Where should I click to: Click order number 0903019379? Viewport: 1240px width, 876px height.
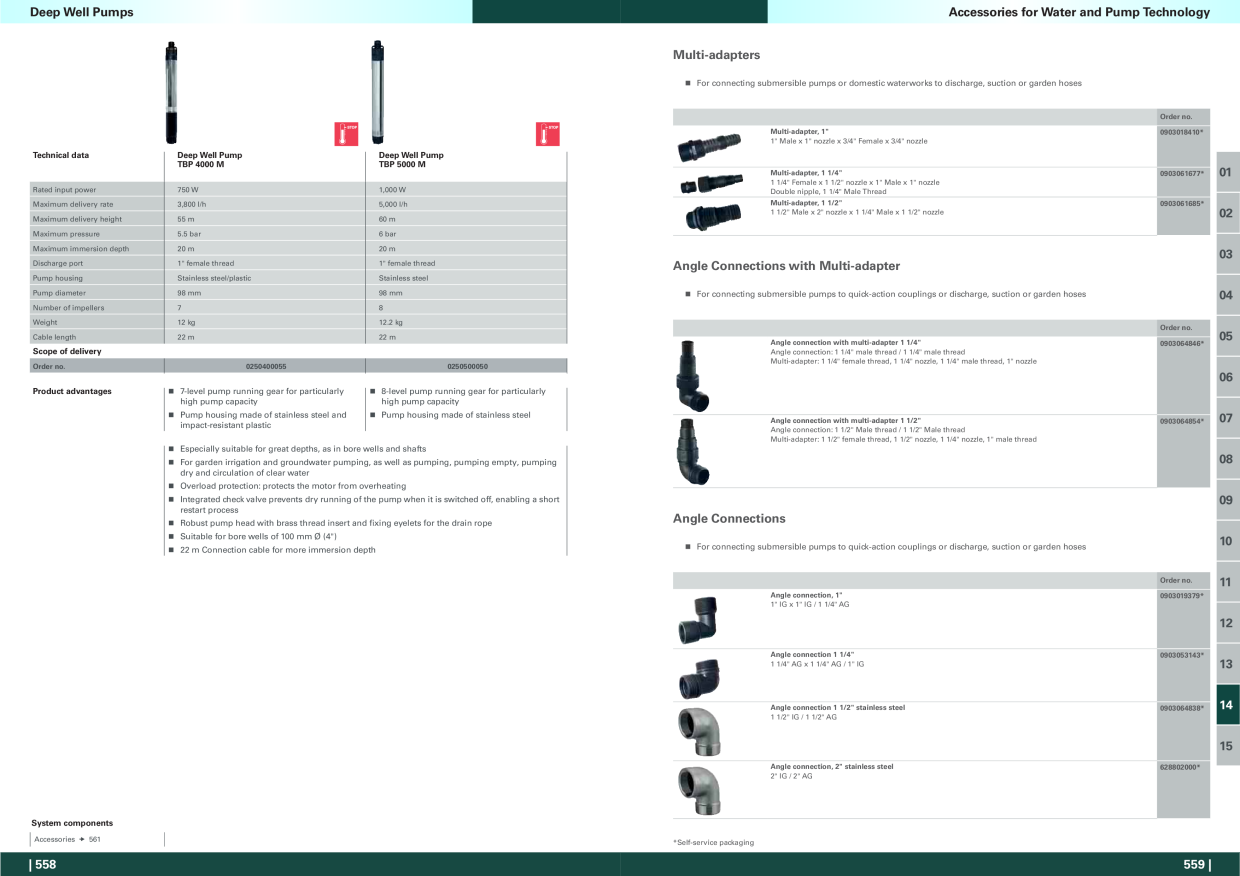[1181, 595]
